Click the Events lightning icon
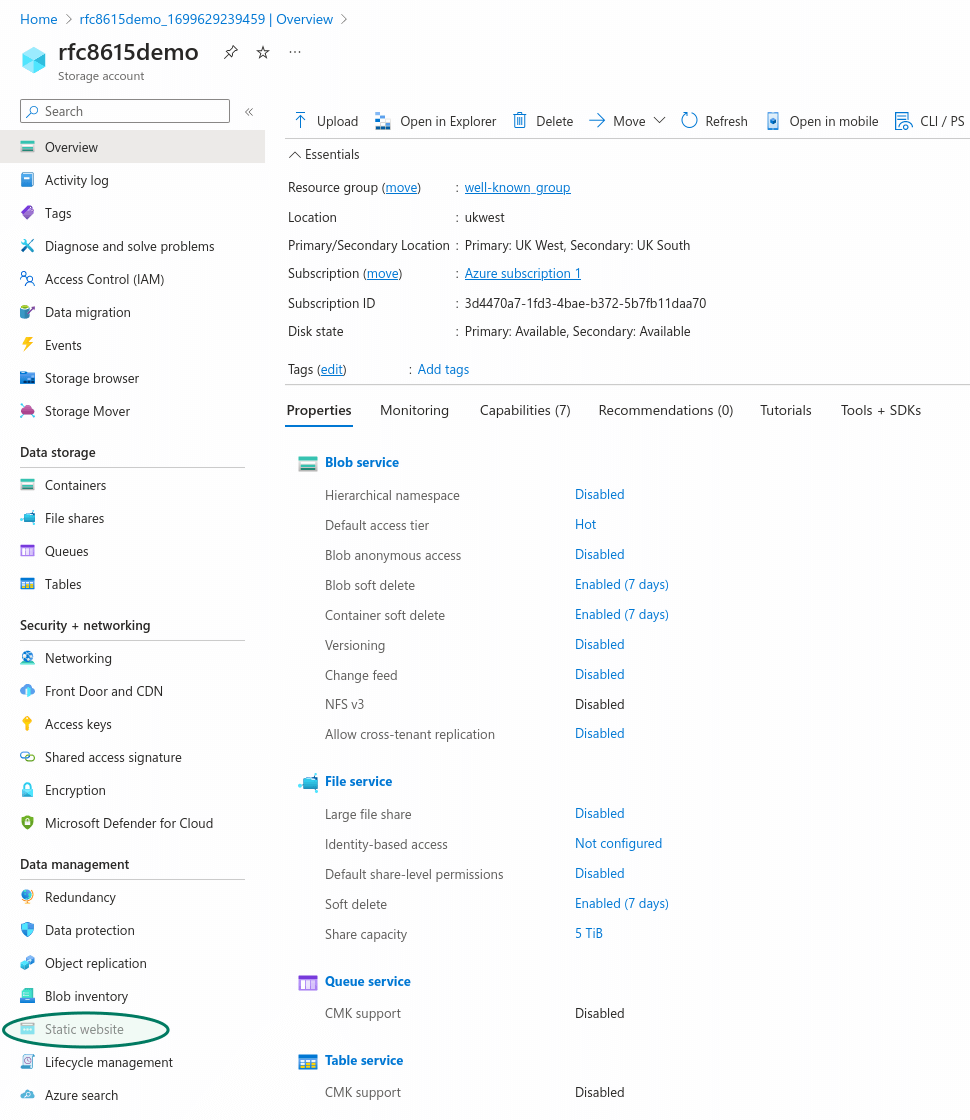Viewport: 970px width, 1120px height. click(x=28, y=344)
